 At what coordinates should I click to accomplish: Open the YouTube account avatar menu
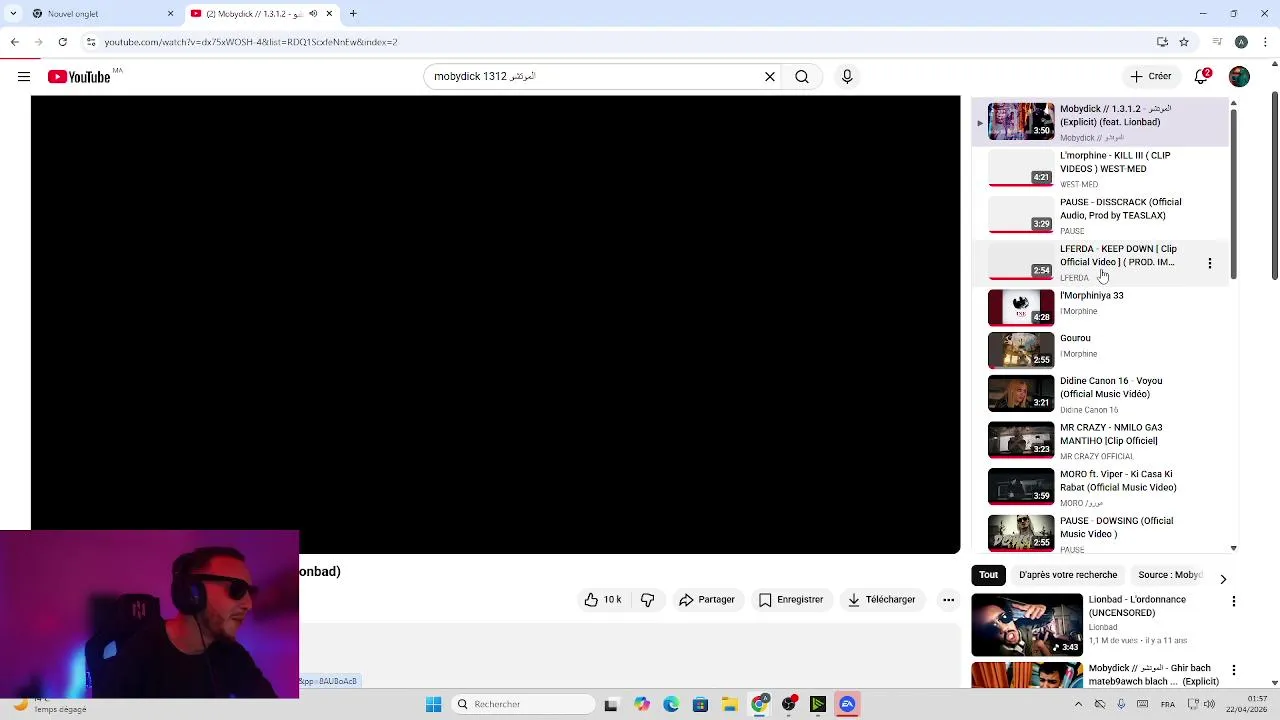coord(1239,77)
